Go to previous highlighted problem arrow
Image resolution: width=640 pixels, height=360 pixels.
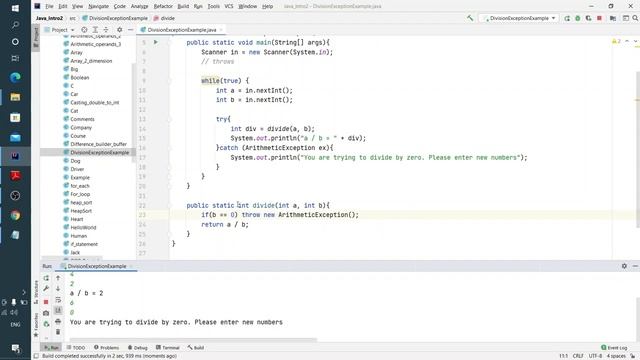pos(627,41)
